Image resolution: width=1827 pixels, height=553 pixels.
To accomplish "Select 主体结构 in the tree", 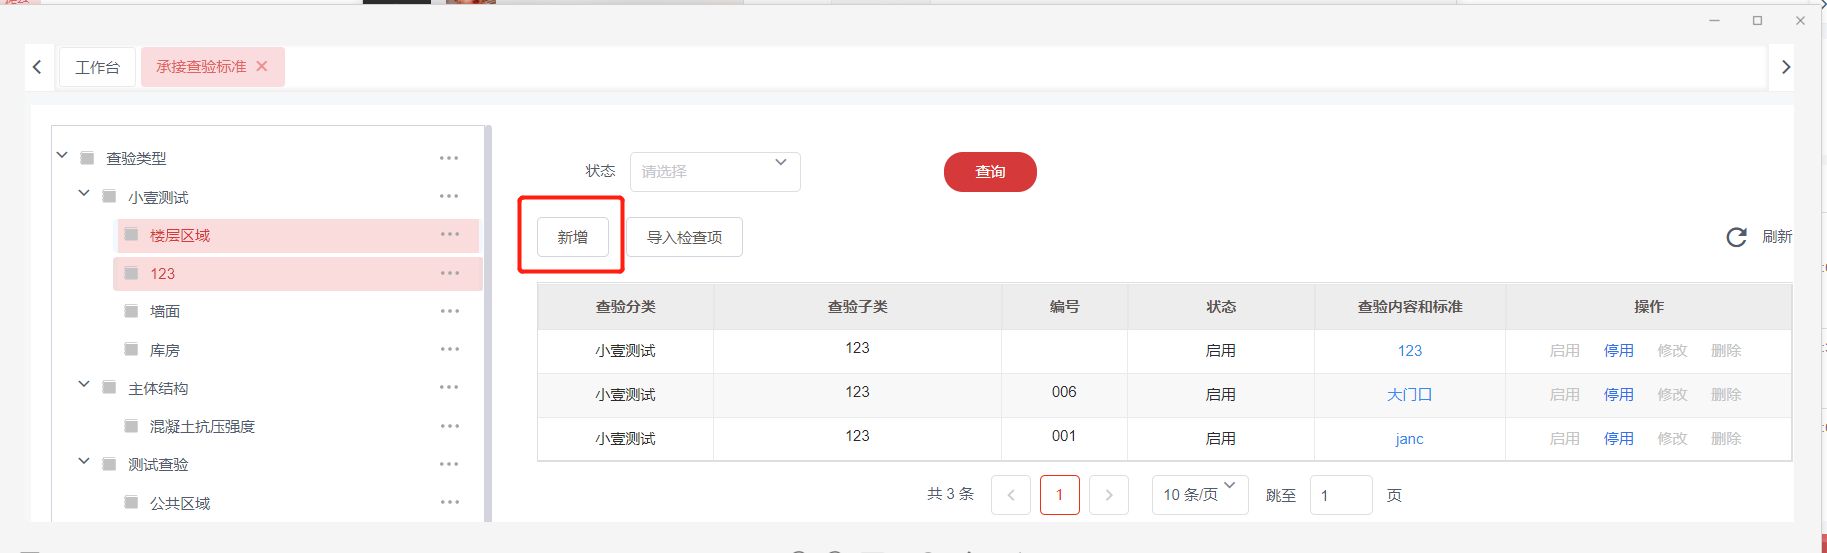I will 158,388.
